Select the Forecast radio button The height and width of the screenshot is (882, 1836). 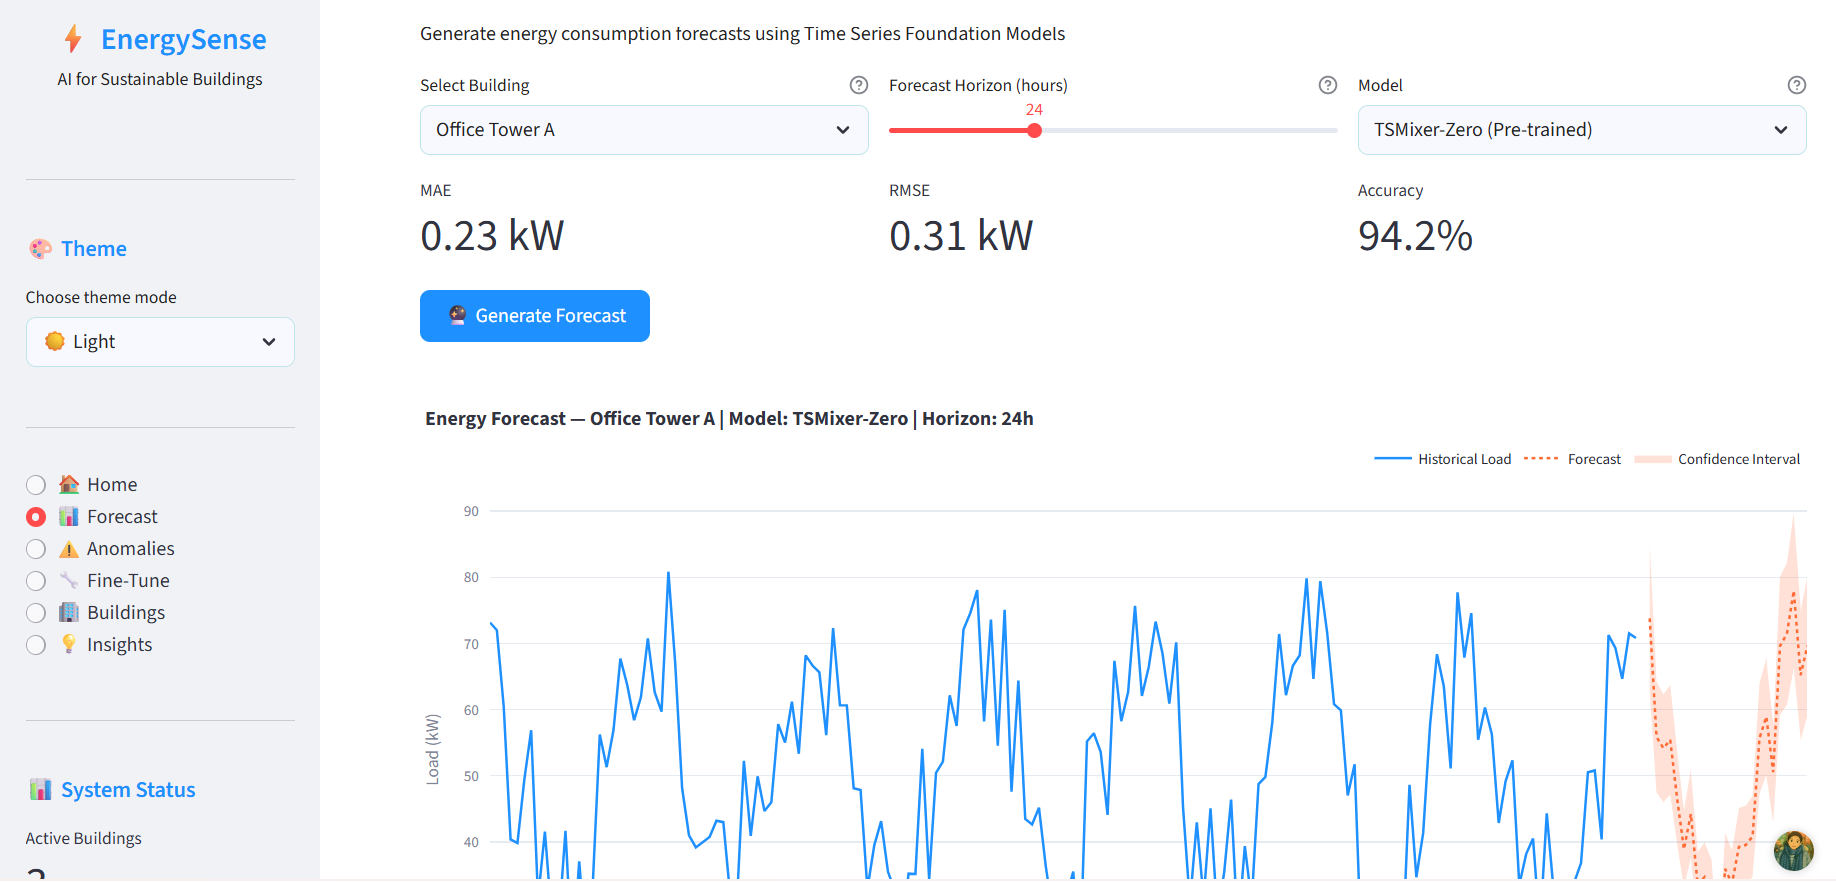click(x=36, y=517)
